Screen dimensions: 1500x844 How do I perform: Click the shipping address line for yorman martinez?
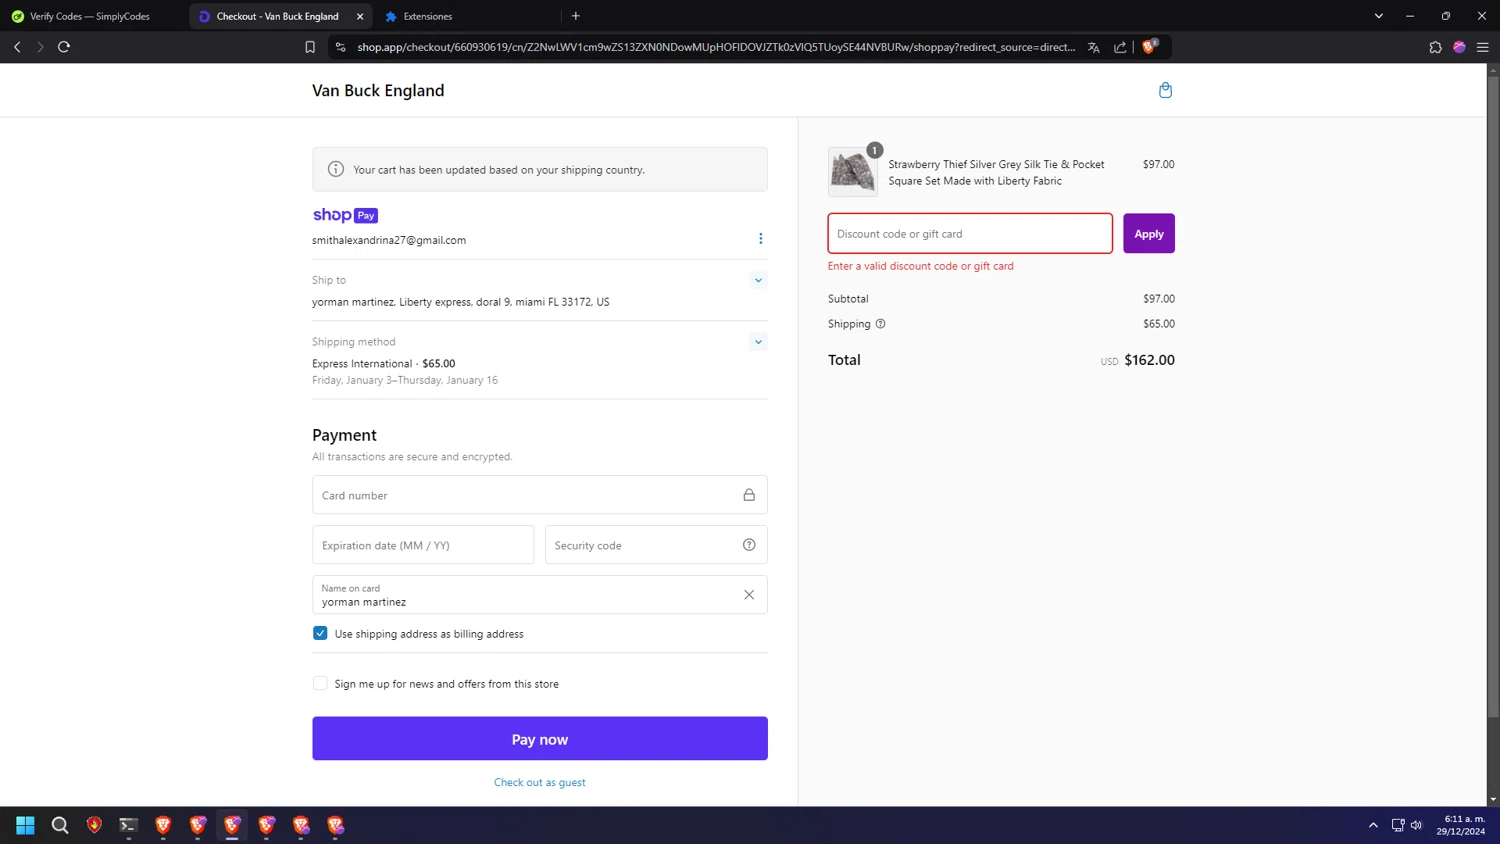(461, 301)
